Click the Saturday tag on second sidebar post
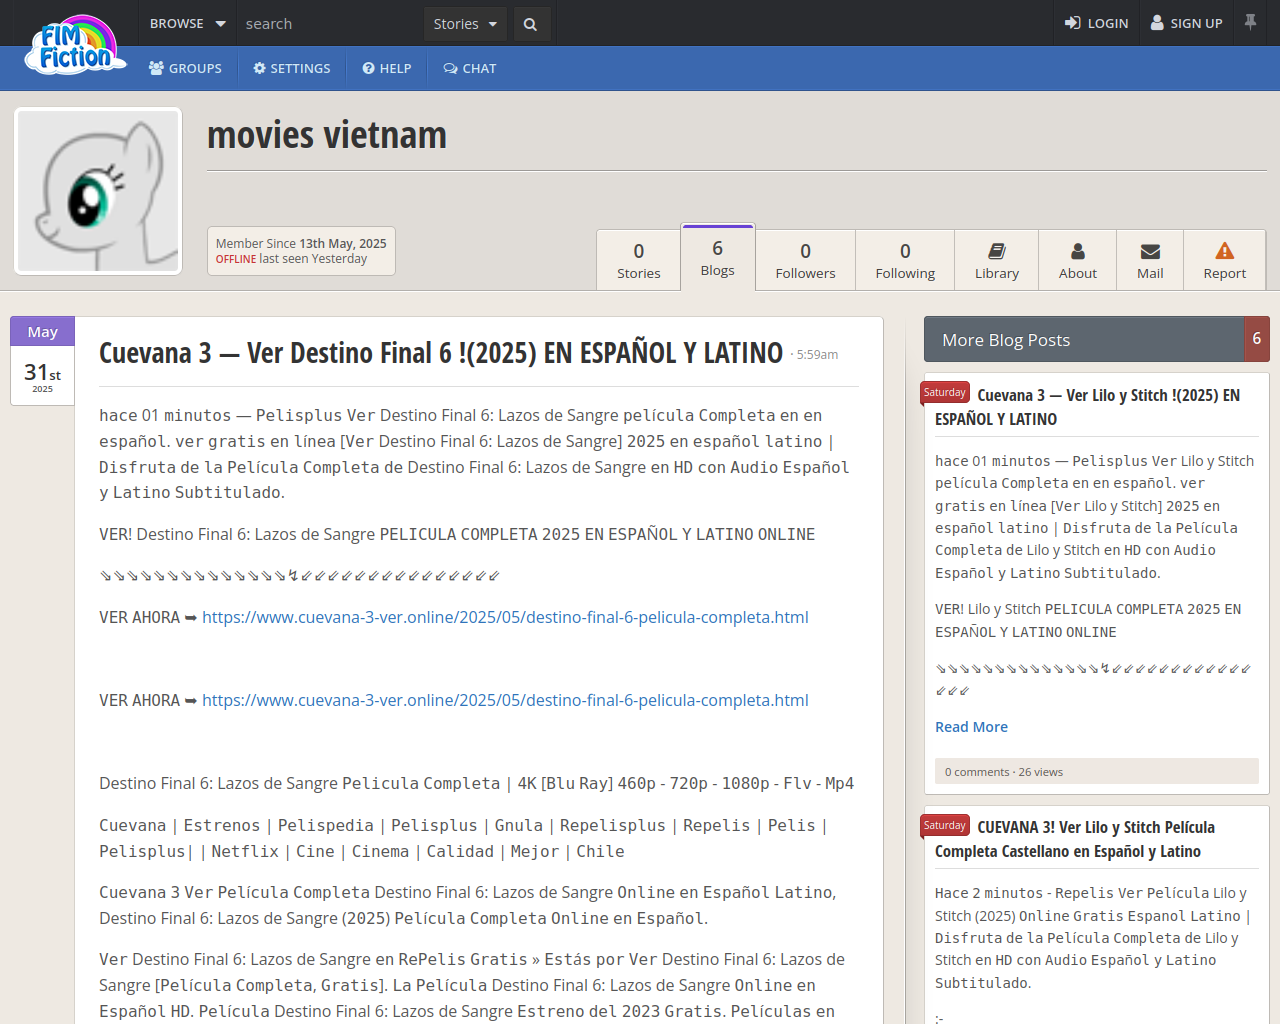Viewport: 1280px width, 1024px height. click(x=945, y=826)
